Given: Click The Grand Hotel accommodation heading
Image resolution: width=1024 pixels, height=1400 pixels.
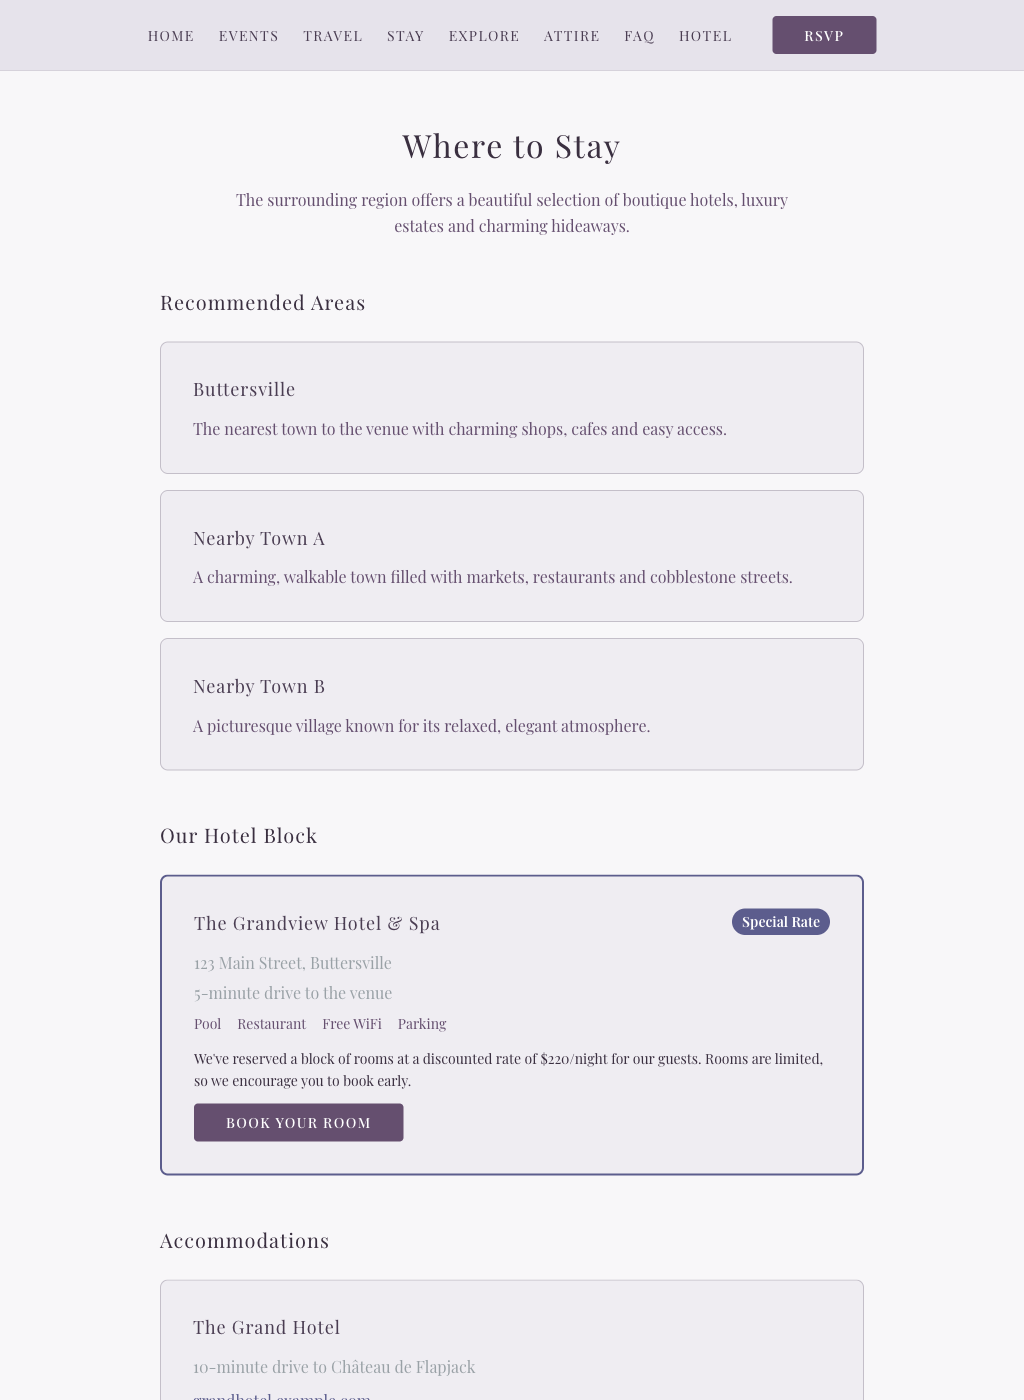Looking at the screenshot, I should coord(267,1327).
